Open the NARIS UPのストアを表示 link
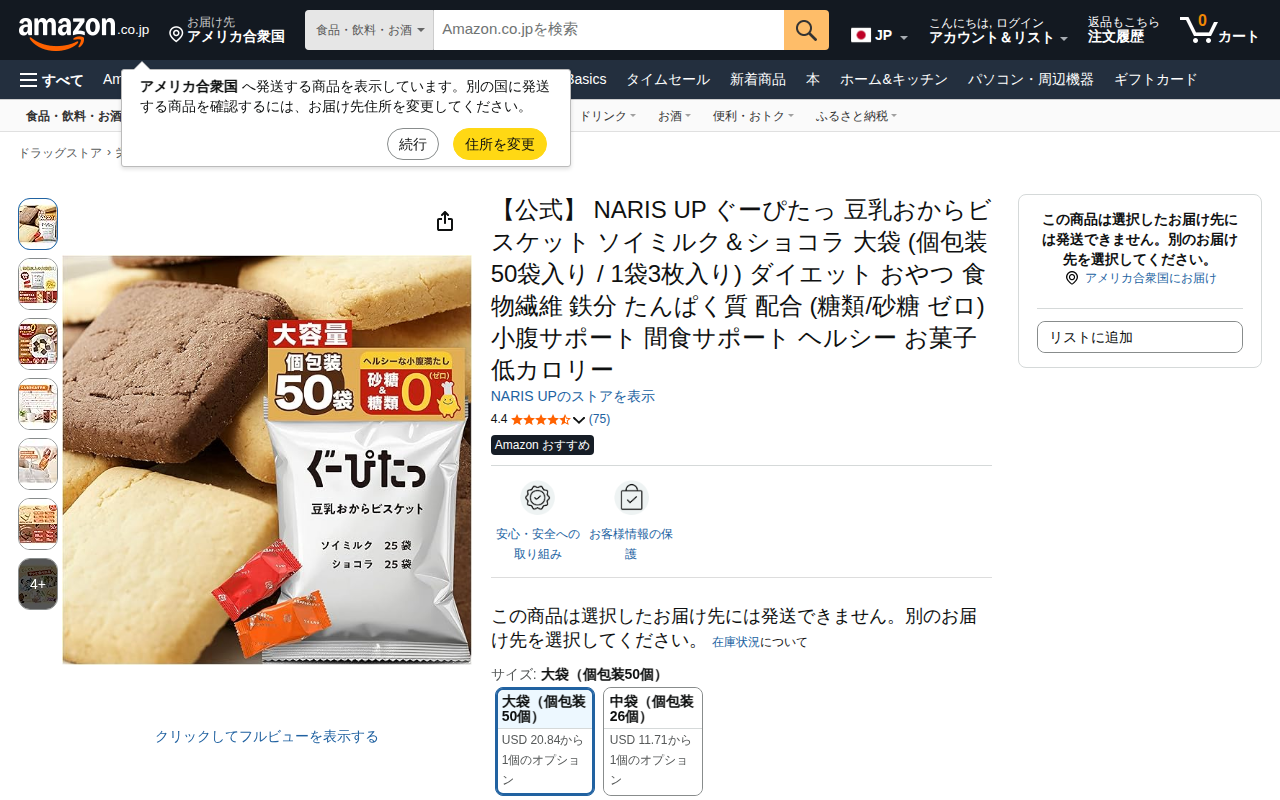This screenshot has width=1280, height=800. [x=573, y=396]
